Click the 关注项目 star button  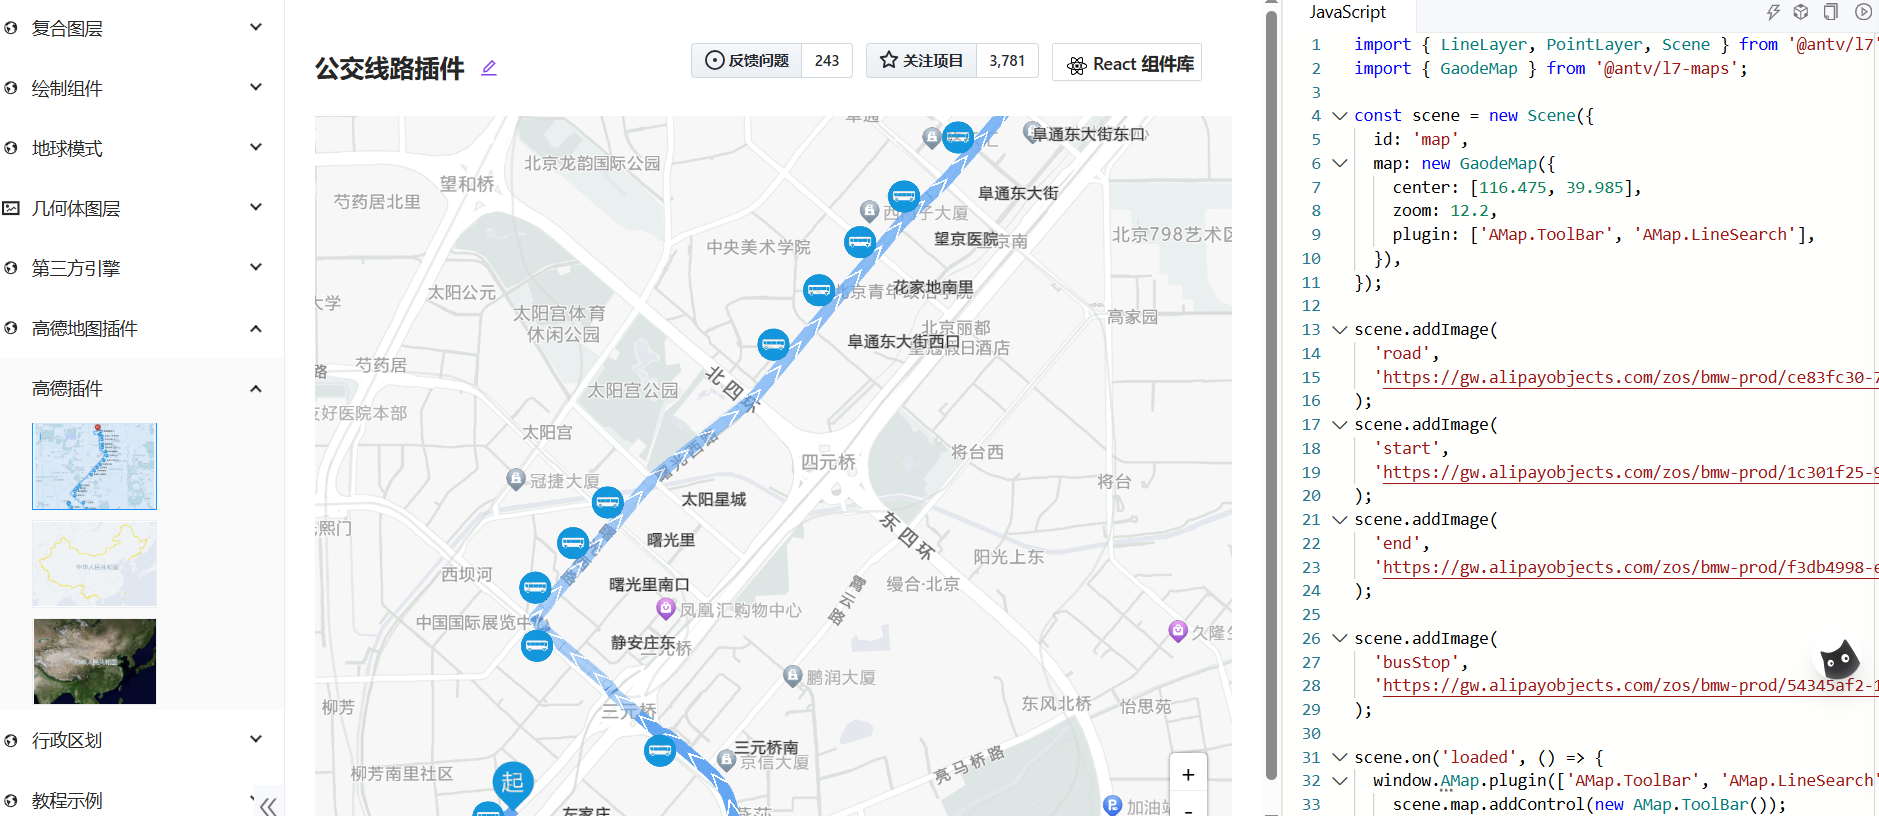coord(921,61)
